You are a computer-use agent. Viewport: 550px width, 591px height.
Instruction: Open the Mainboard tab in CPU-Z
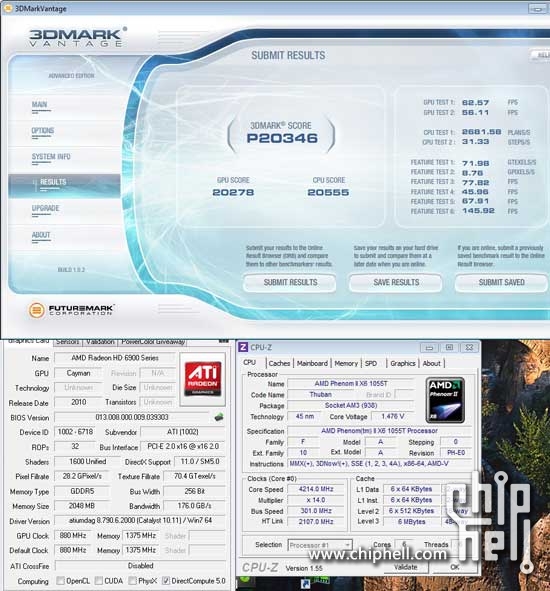tap(312, 363)
